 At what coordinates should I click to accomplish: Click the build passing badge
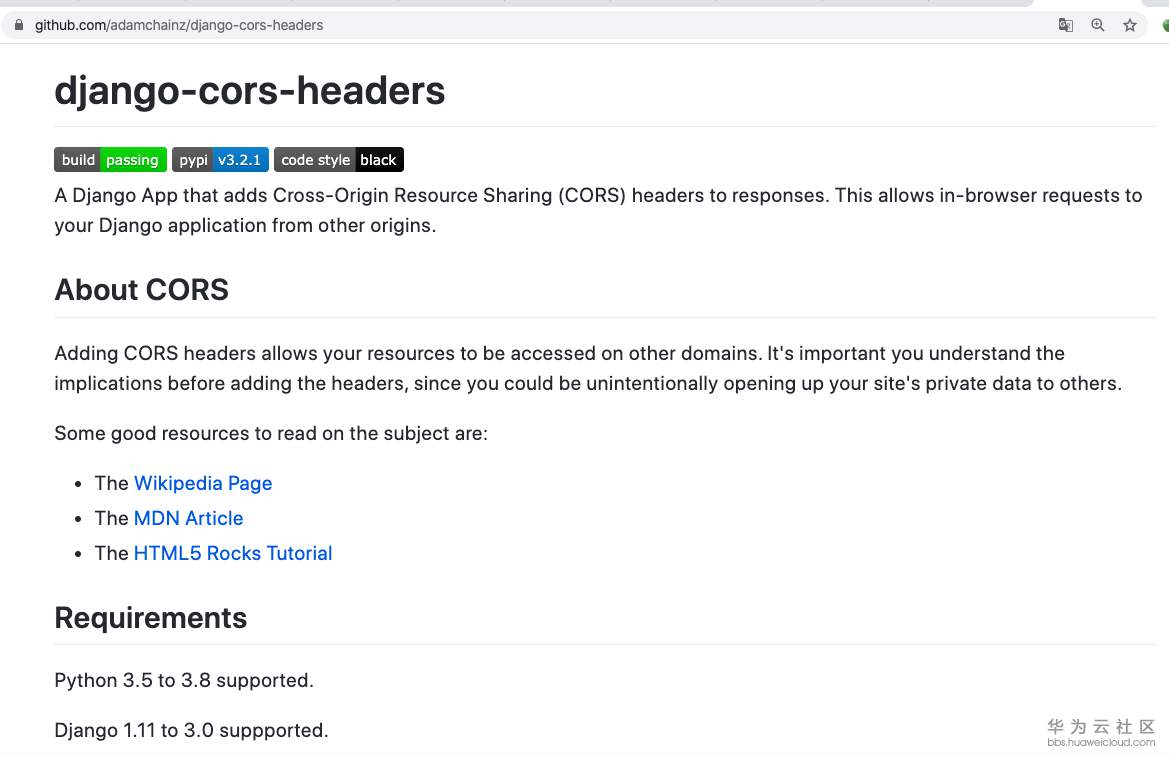[110, 160]
